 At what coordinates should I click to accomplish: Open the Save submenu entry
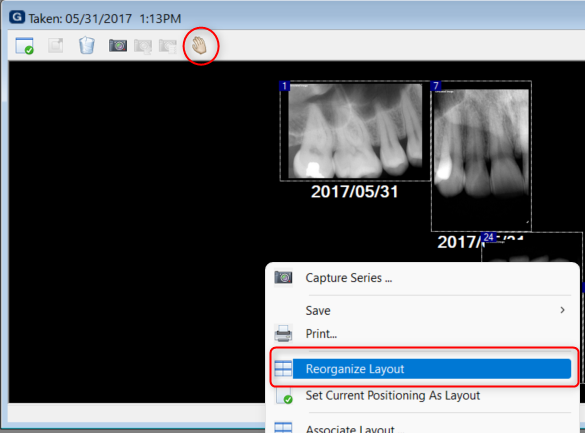[422, 310]
